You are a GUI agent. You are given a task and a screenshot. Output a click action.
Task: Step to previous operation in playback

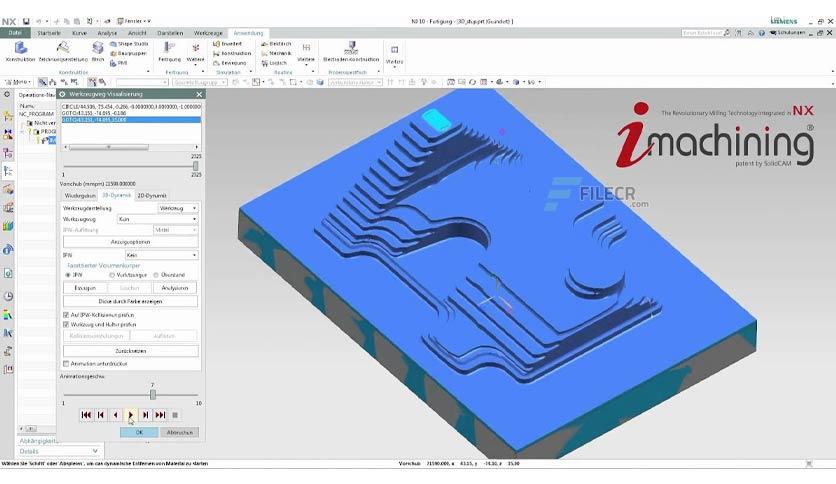[101, 415]
